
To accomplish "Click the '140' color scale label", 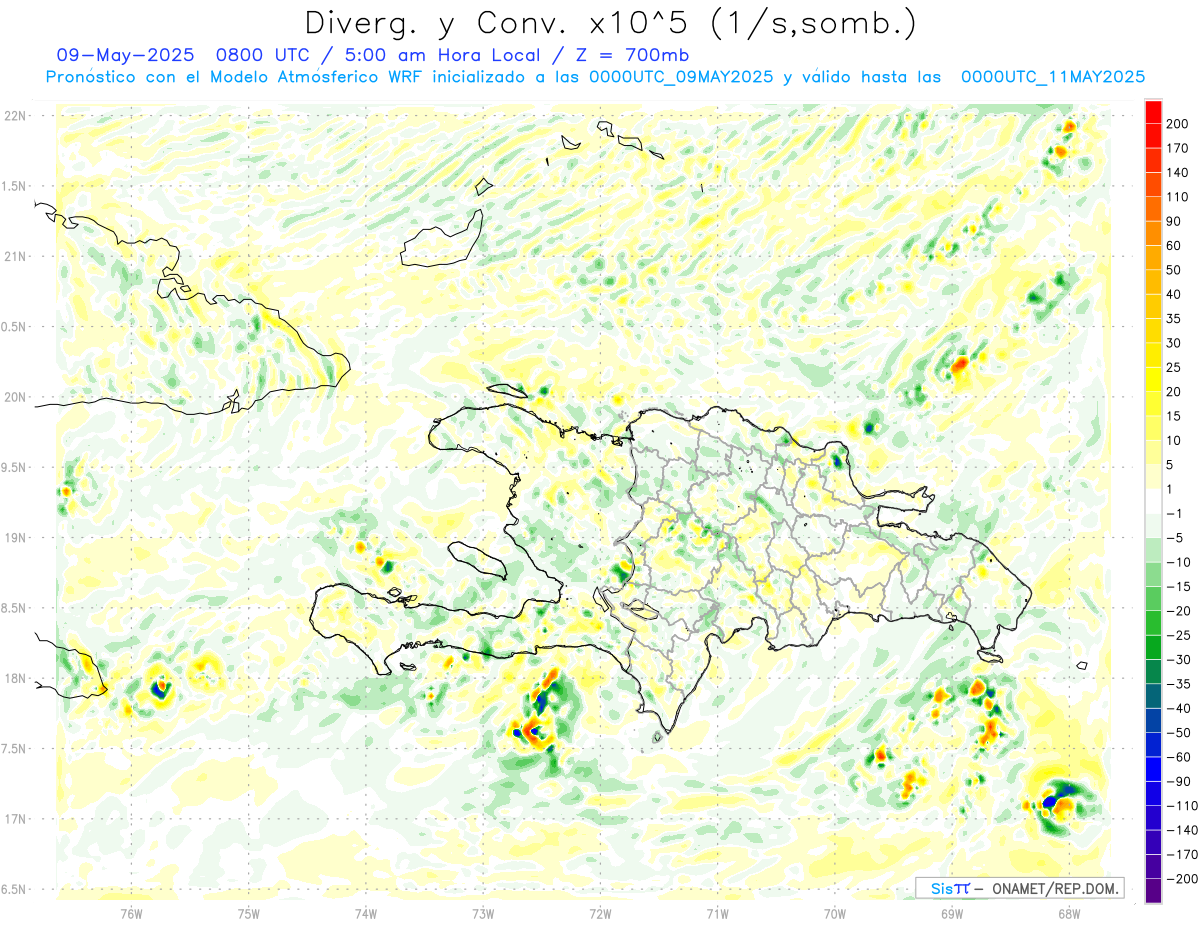I will [x=1178, y=173].
